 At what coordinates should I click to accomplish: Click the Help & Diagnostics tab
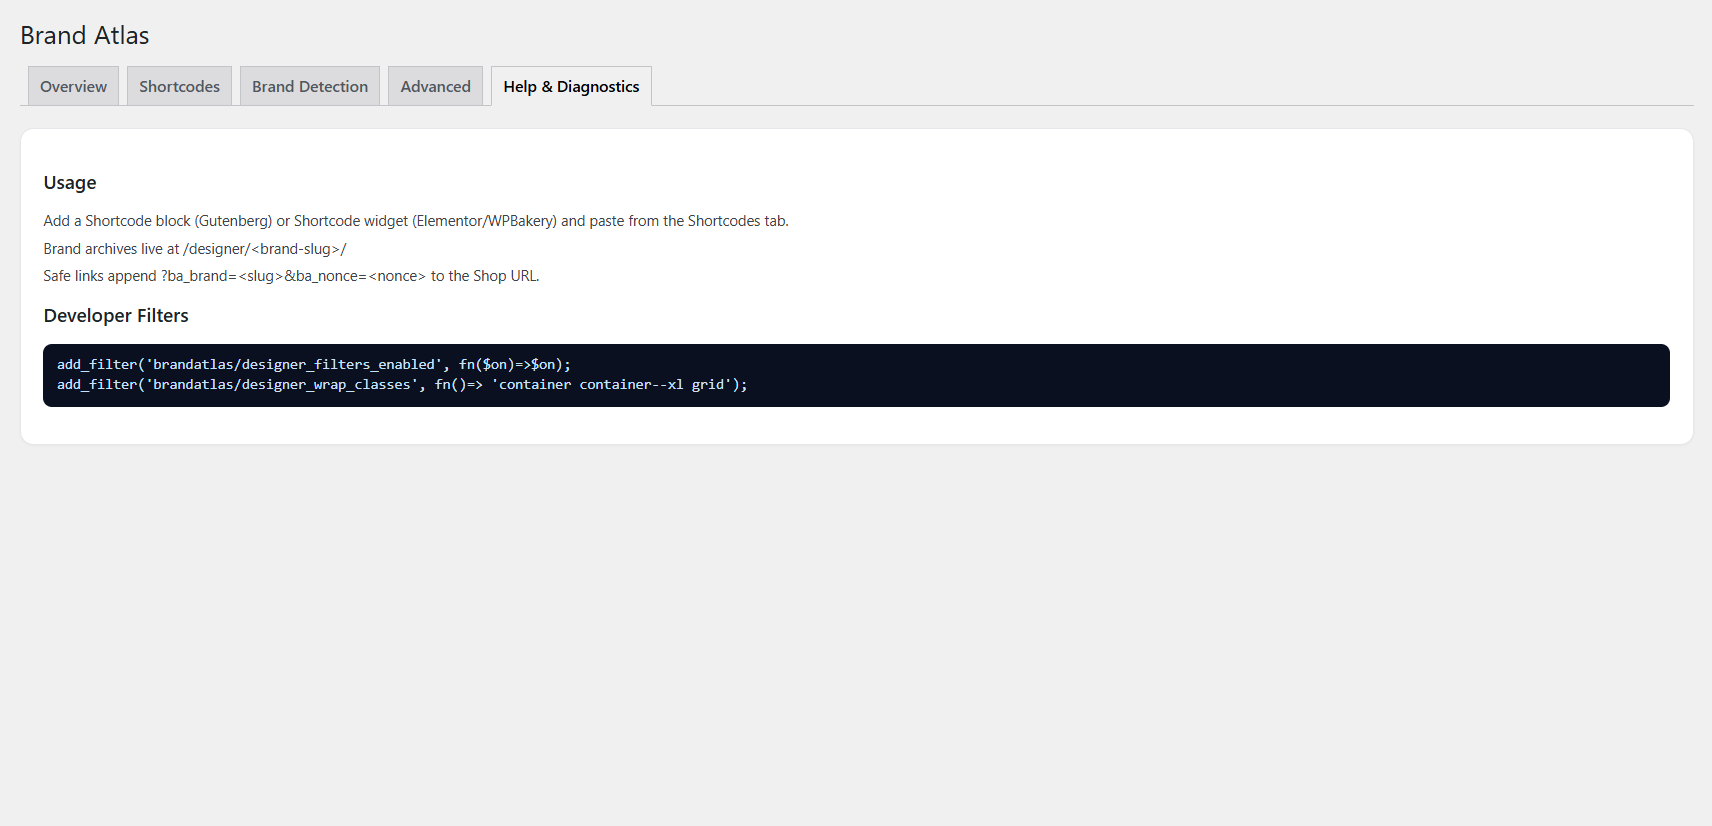point(571,86)
